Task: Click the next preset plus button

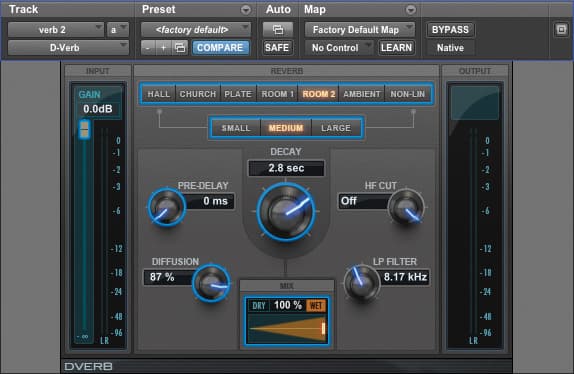Action: 163,48
